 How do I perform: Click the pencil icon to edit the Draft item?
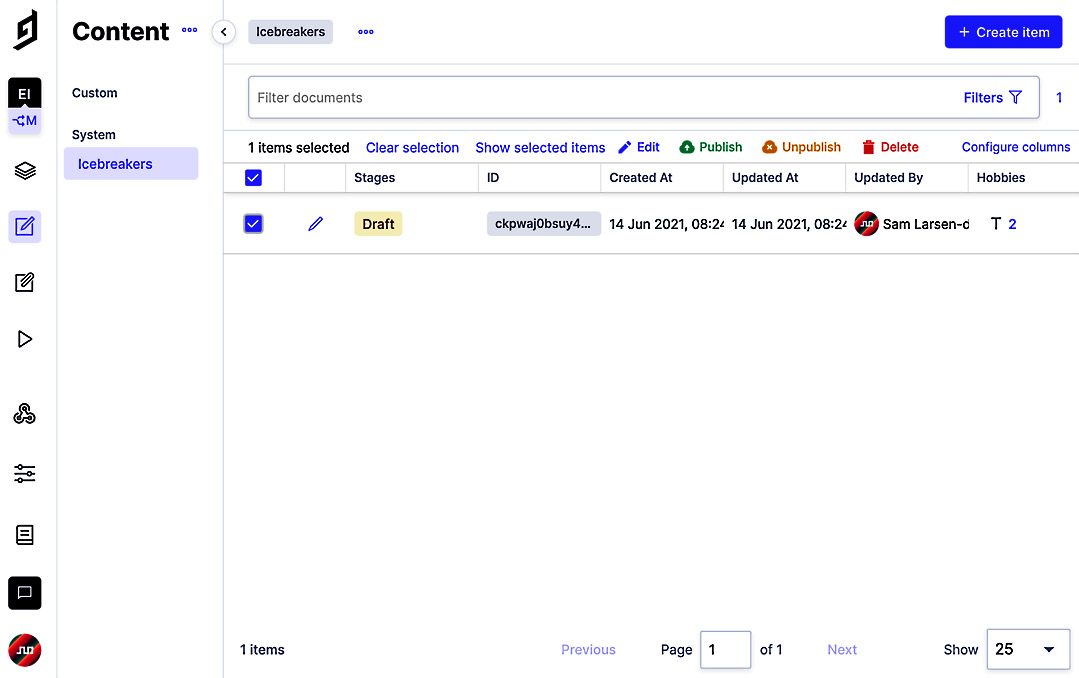point(315,223)
